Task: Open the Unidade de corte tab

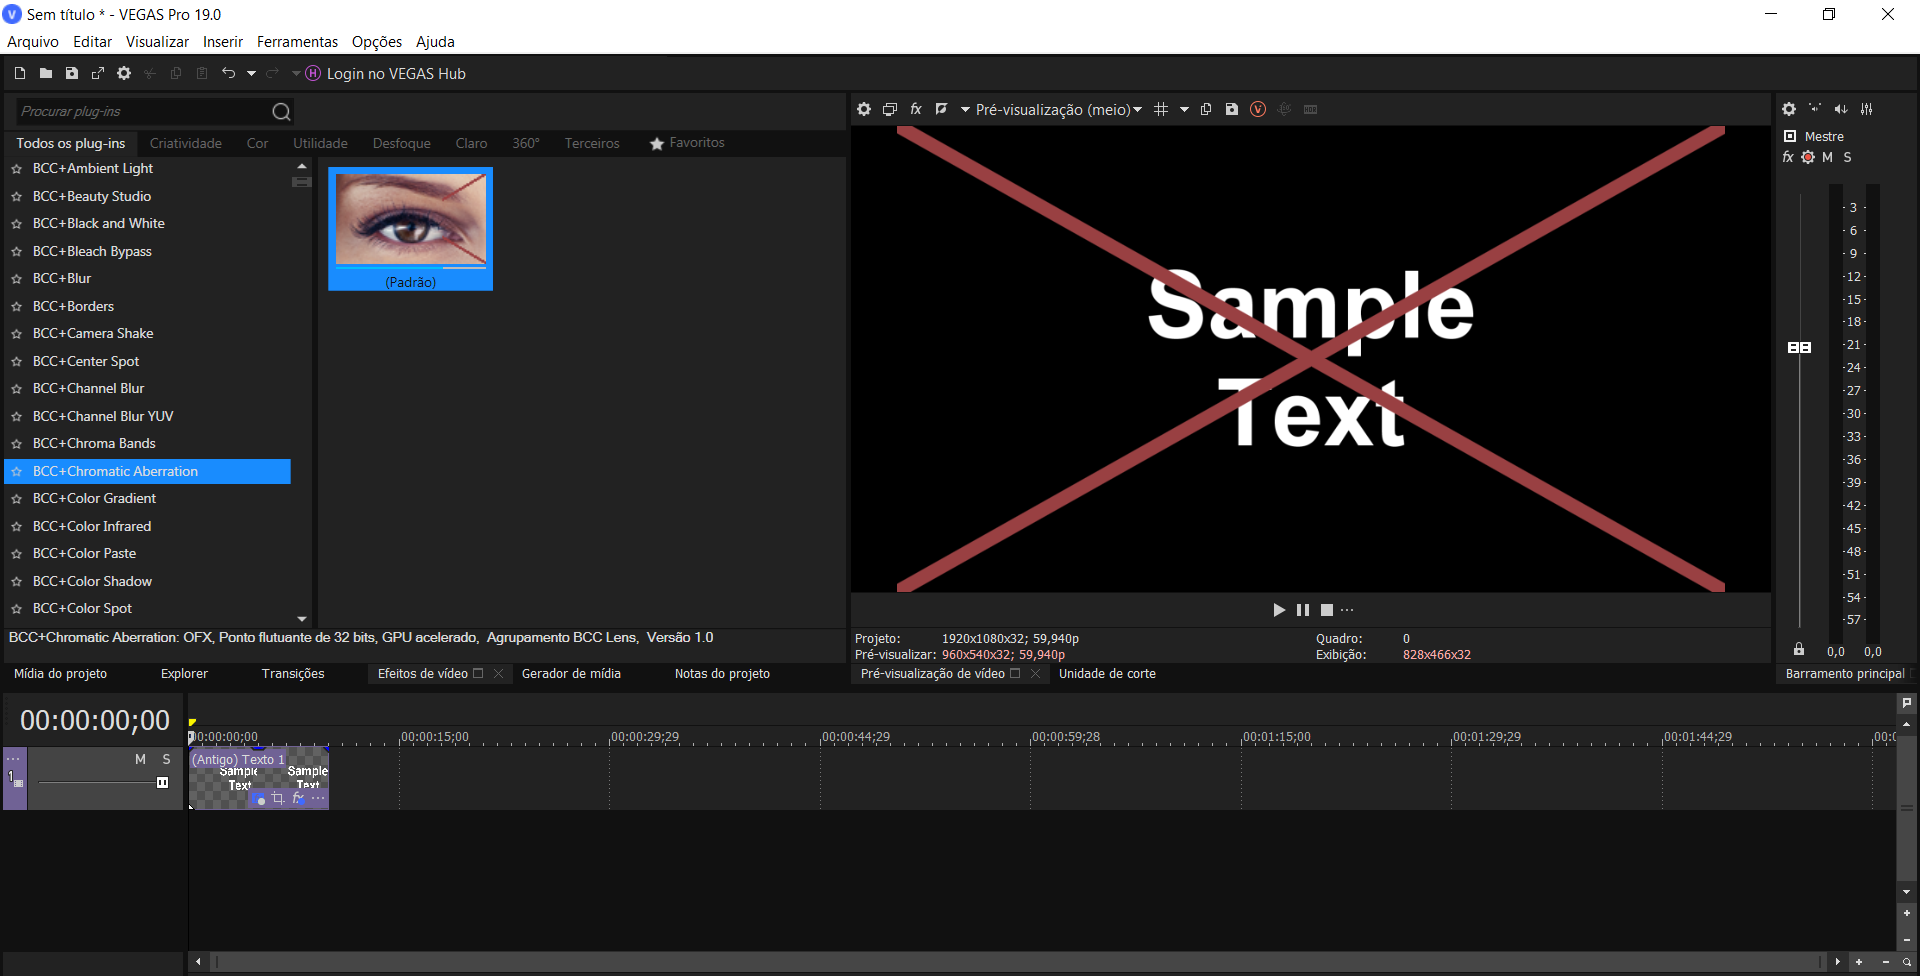Action: tap(1107, 674)
